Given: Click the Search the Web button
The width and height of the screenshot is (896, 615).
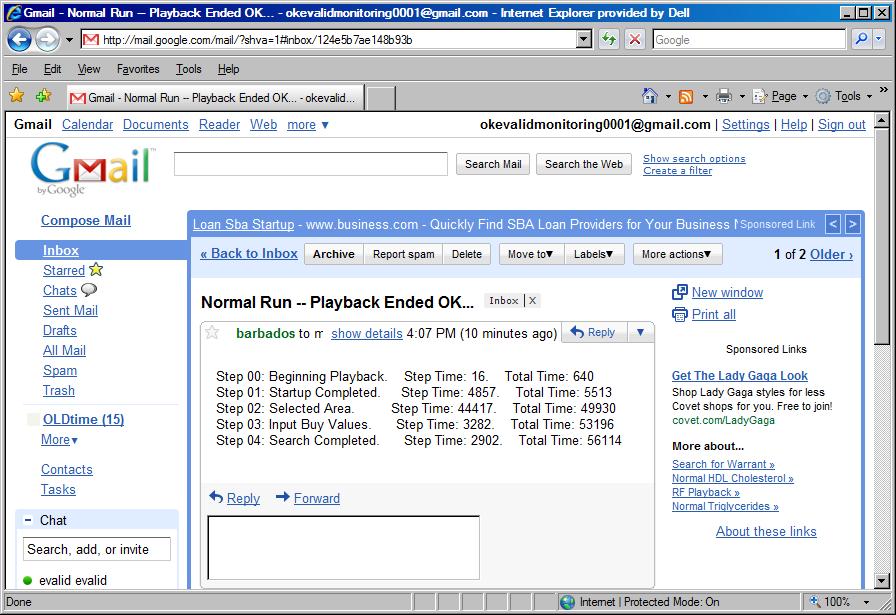Looking at the screenshot, I should [584, 164].
